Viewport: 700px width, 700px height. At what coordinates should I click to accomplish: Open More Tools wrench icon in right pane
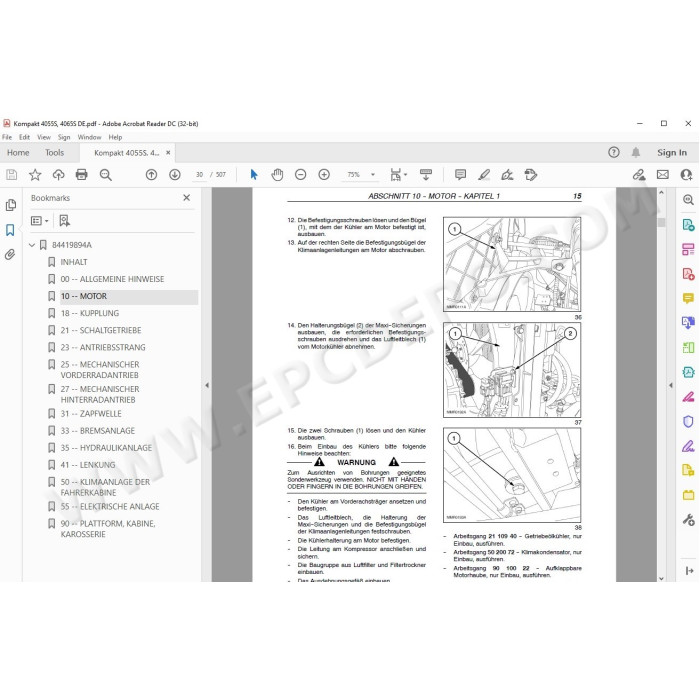[x=688, y=520]
